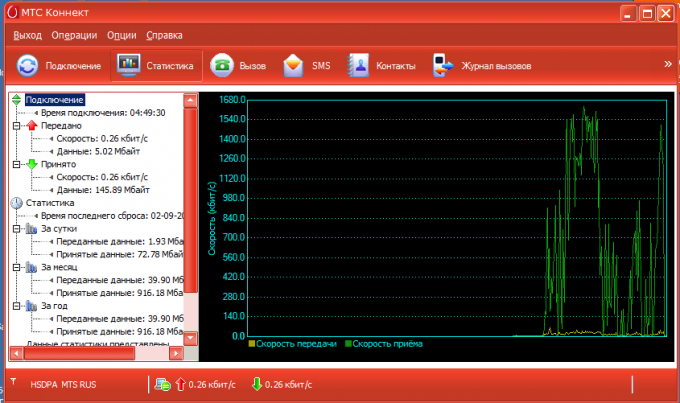The image size is (680, 403).
Task: Click the green diamond icon beside Подключение
Action: pos(16,100)
